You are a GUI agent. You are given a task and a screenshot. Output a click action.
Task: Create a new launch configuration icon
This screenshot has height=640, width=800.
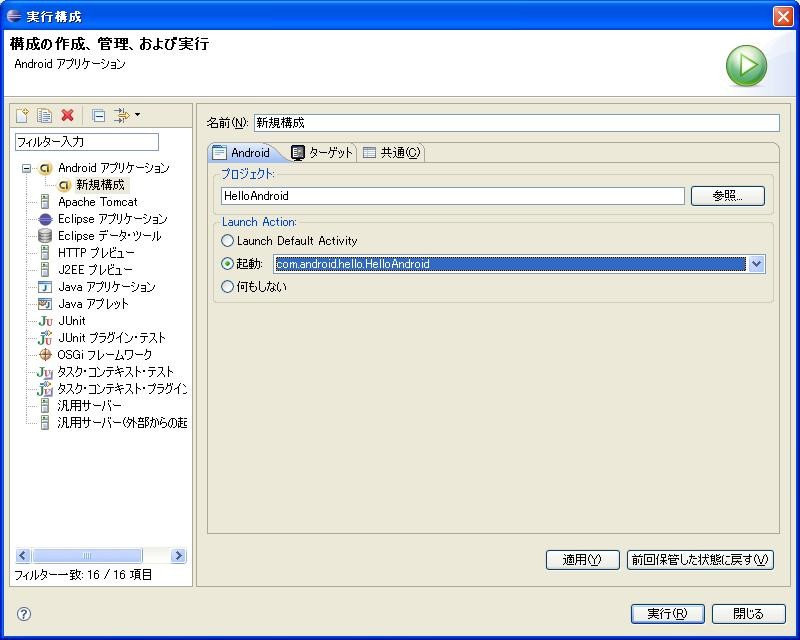point(22,115)
